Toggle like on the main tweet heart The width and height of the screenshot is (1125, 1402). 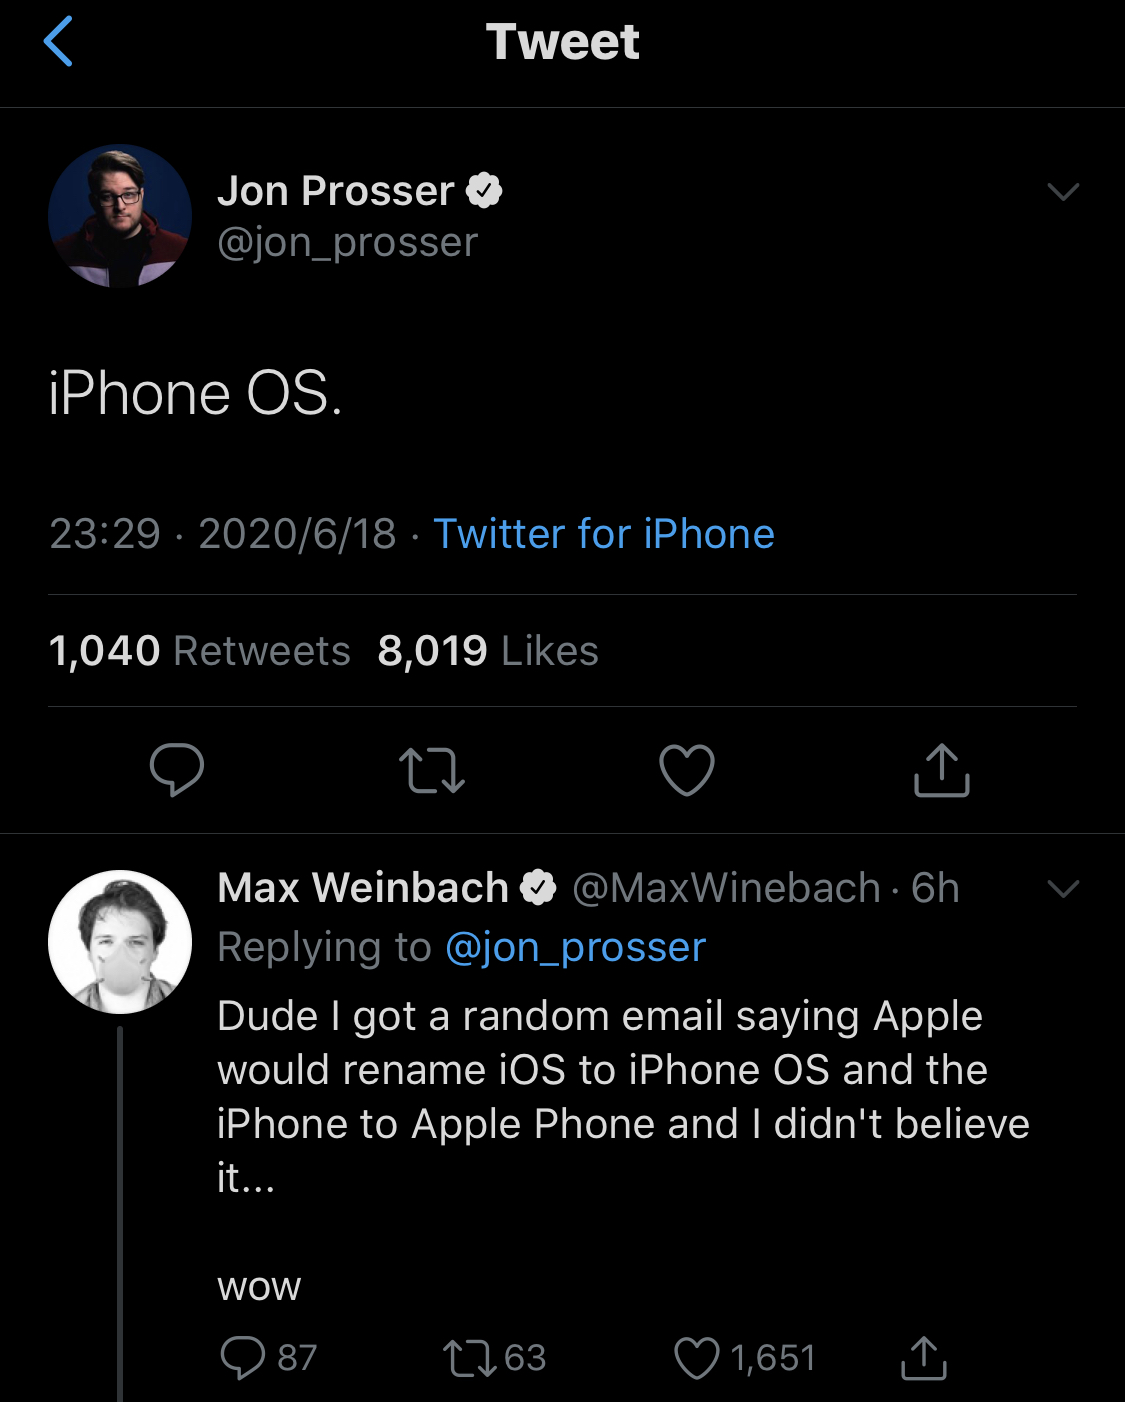tap(687, 770)
